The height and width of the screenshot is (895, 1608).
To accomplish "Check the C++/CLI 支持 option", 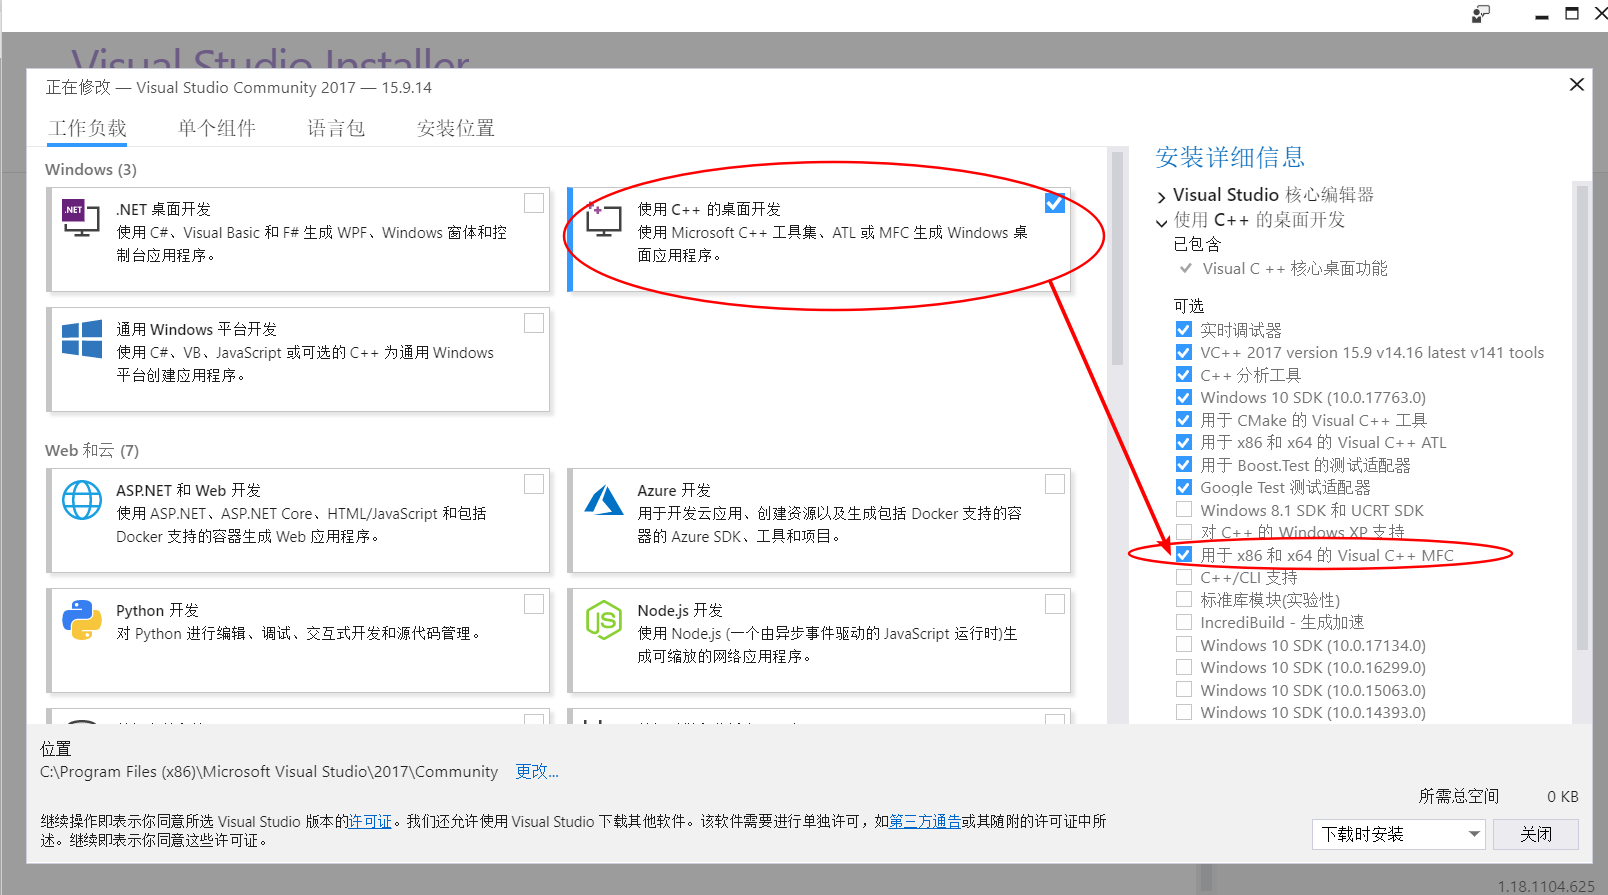I will tap(1184, 577).
